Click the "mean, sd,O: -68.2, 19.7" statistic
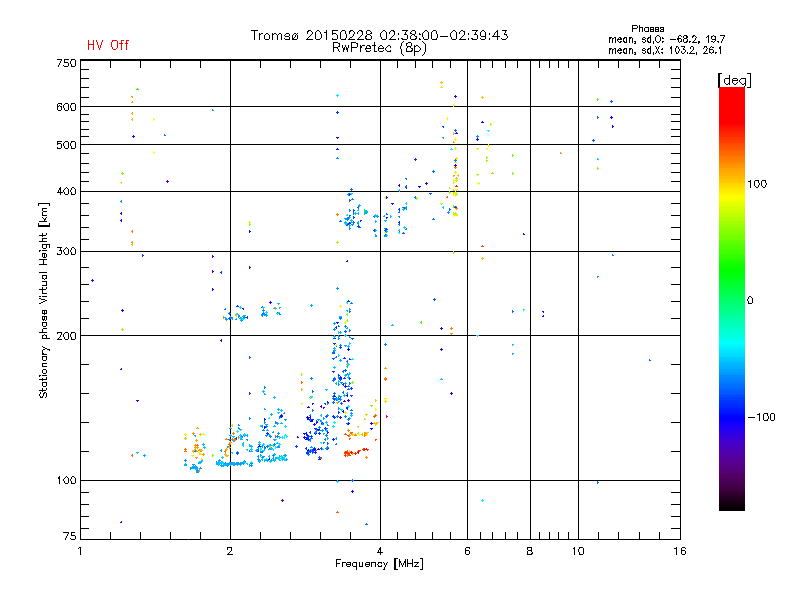 pos(658,39)
